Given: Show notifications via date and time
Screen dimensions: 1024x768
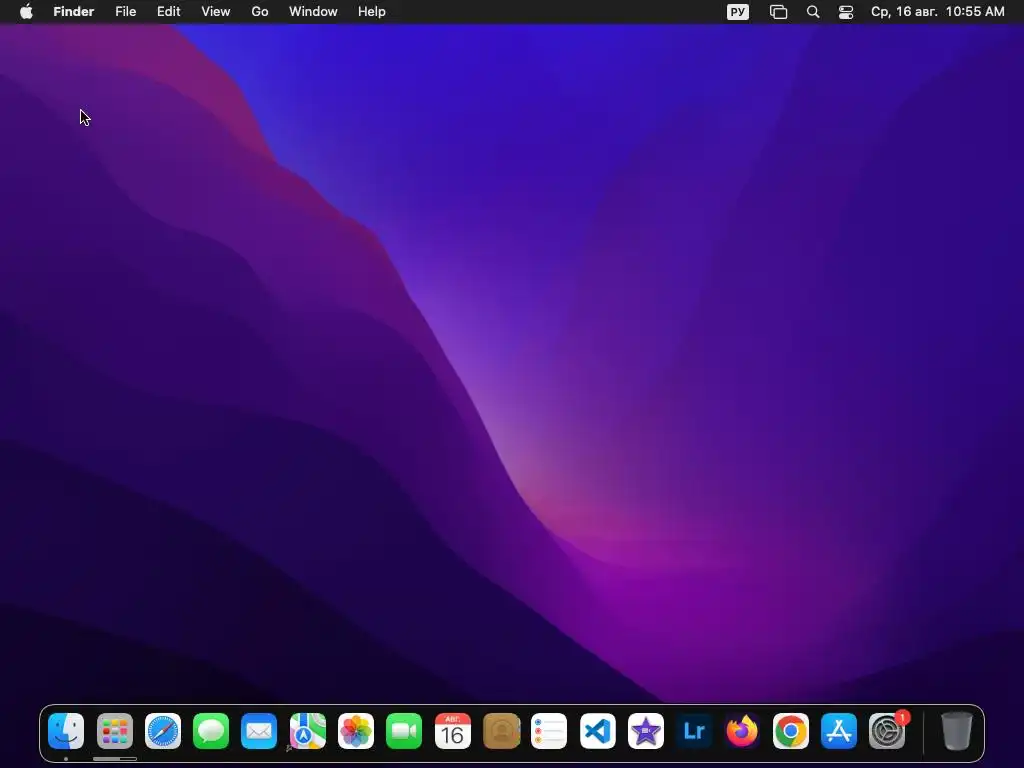Looking at the screenshot, I should (938, 12).
